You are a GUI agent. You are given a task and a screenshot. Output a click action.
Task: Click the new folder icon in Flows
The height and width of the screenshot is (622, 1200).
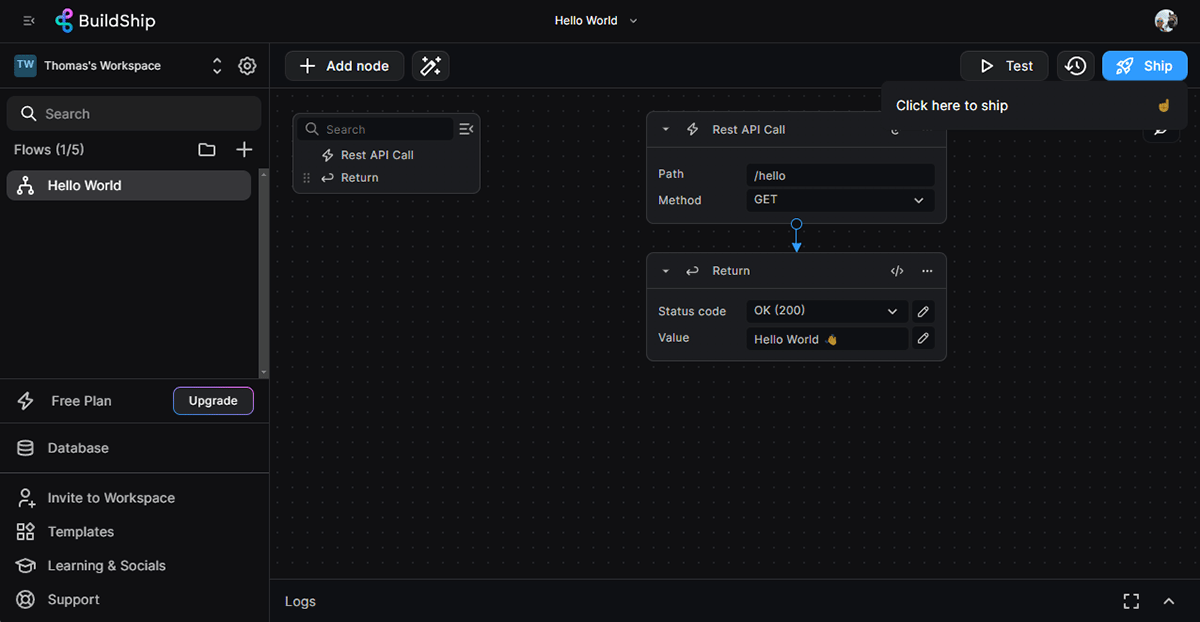click(207, 150)
